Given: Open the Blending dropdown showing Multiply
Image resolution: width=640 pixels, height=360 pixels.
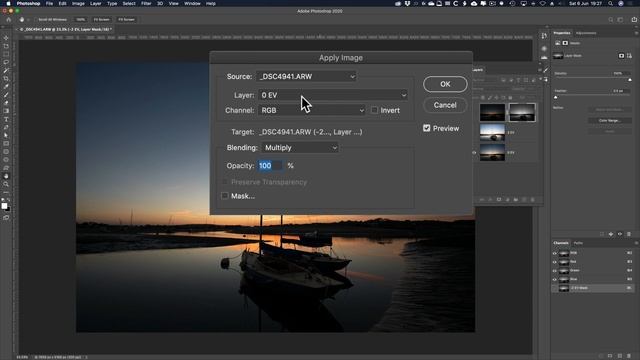Looking at the screenshot, I should tap(300, 148).
